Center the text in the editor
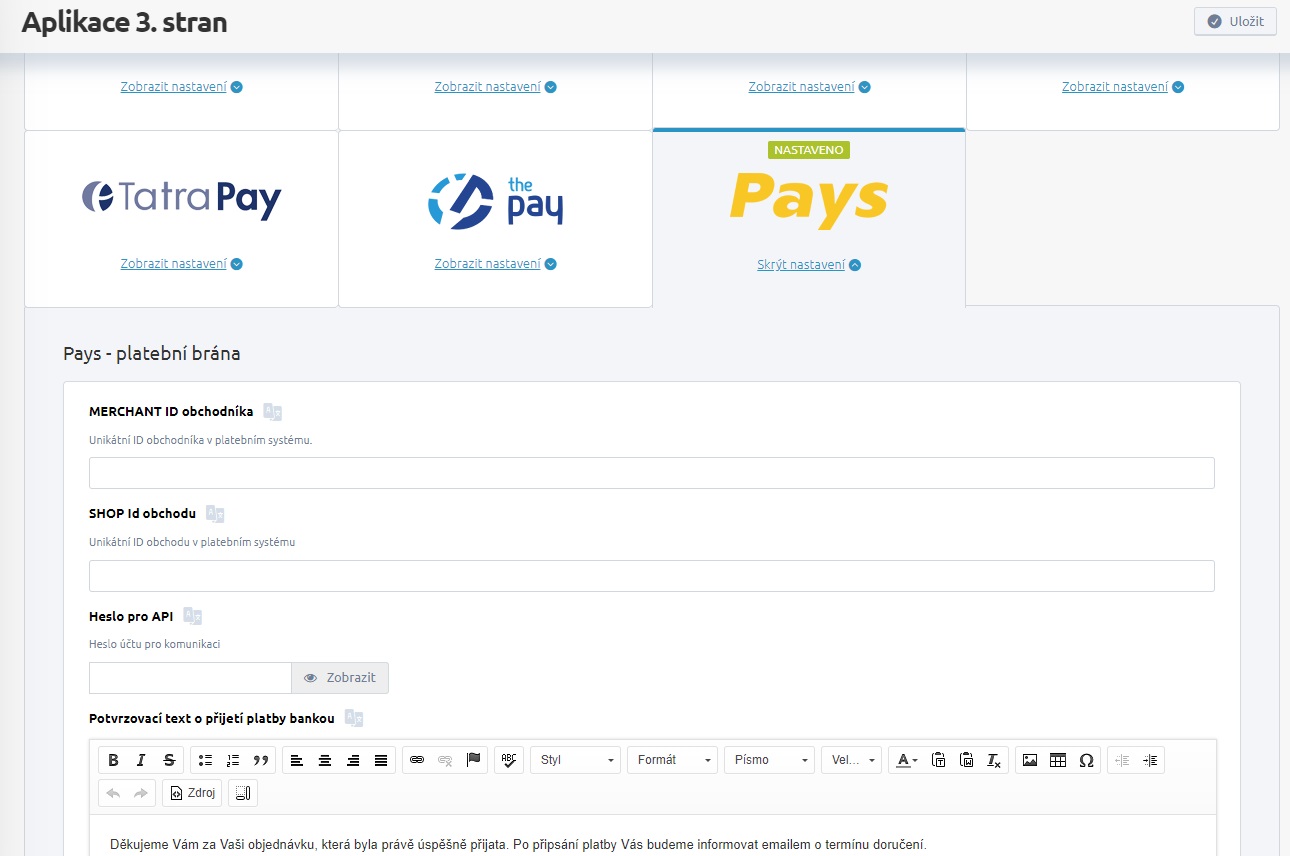 click(325, 760)
